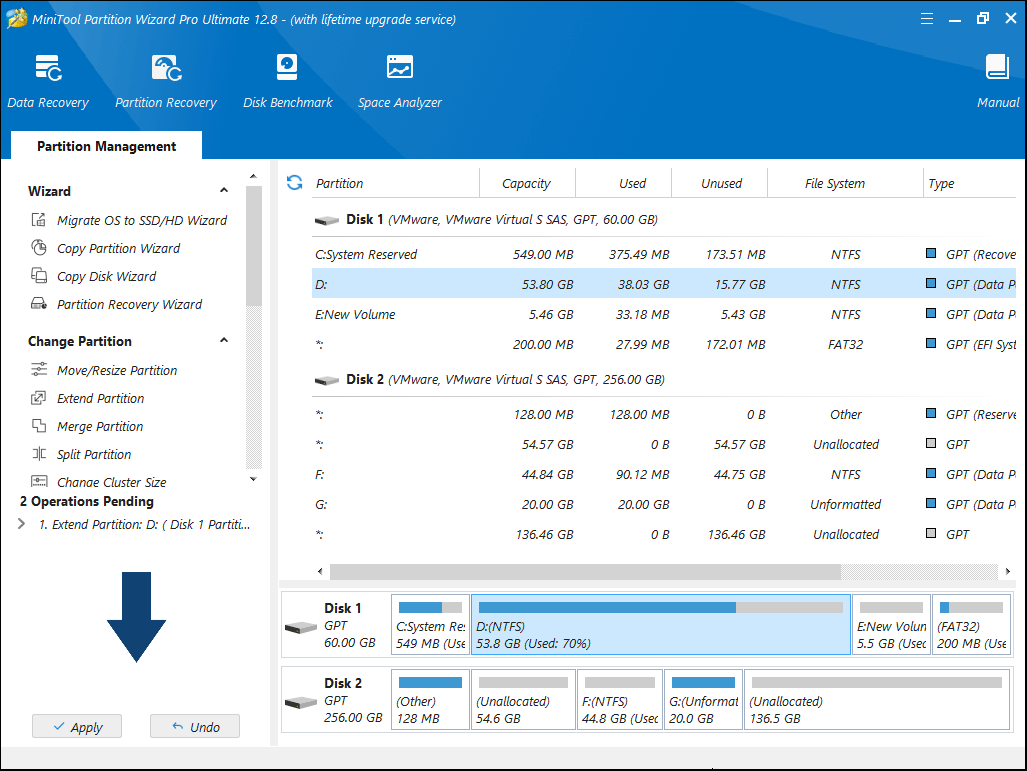The height and width of the screenshot is (771, 1027).
Task: Collapse the Wizard section
Action: [x=224, y=190]
